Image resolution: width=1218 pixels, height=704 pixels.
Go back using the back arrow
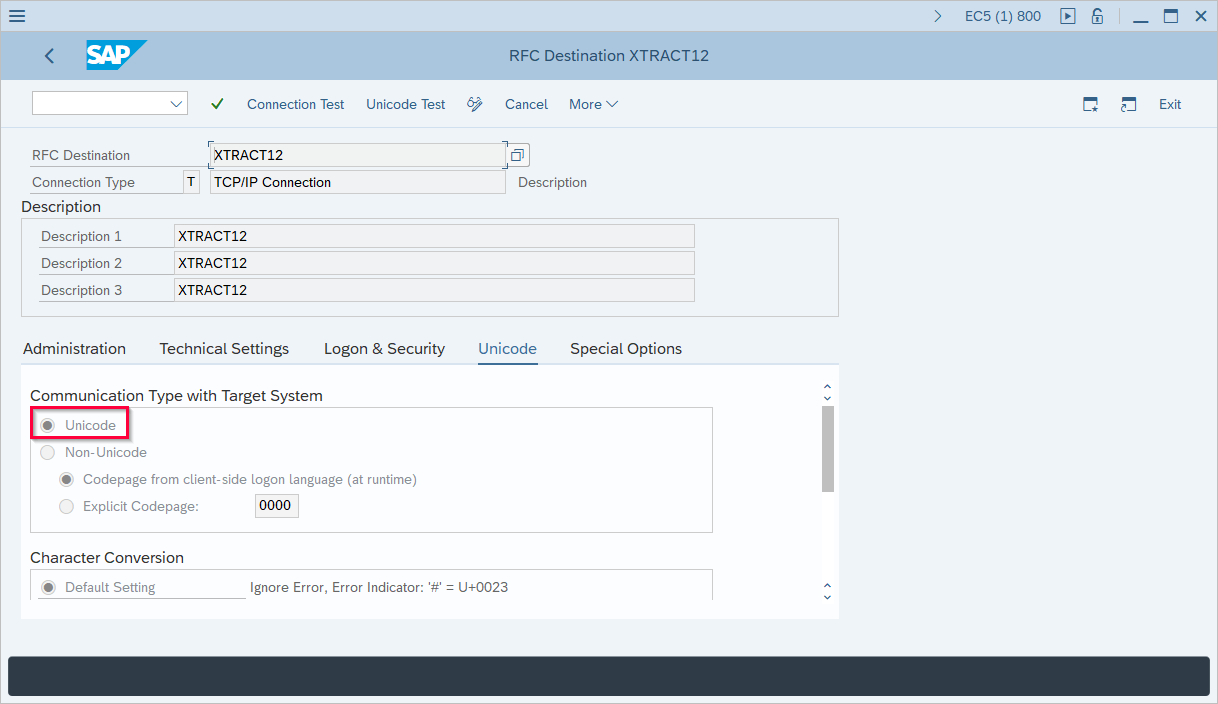pos(49,56)
